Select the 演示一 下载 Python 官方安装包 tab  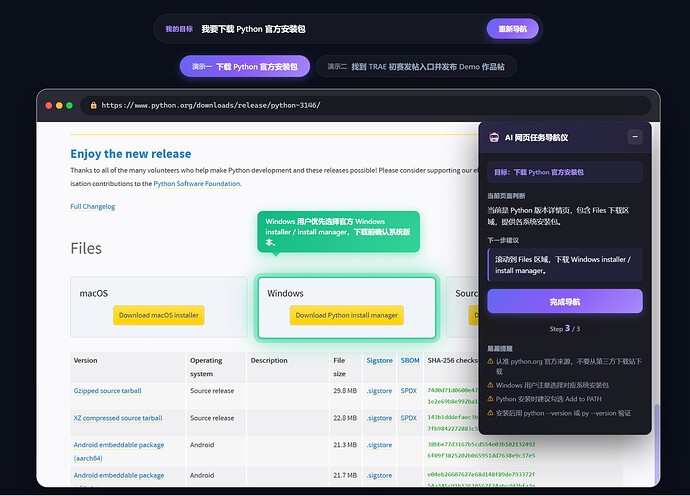pyautogui.click(x=245, y=66)
